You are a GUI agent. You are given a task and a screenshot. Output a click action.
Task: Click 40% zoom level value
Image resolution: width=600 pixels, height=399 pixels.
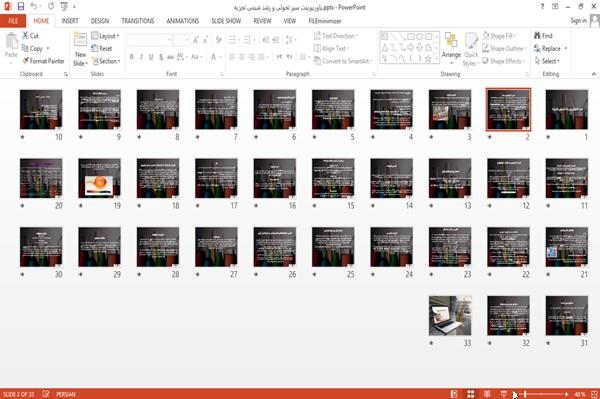tap(579, 394)
